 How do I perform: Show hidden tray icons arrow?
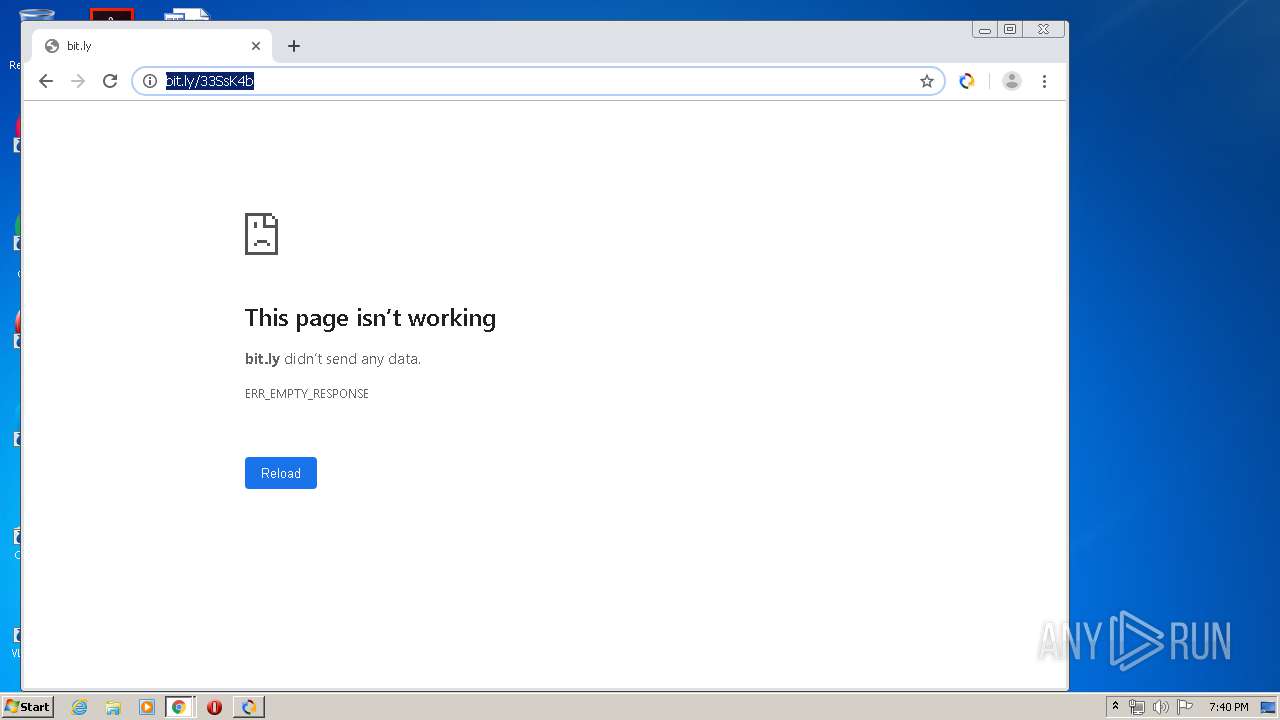(1115, 707)
